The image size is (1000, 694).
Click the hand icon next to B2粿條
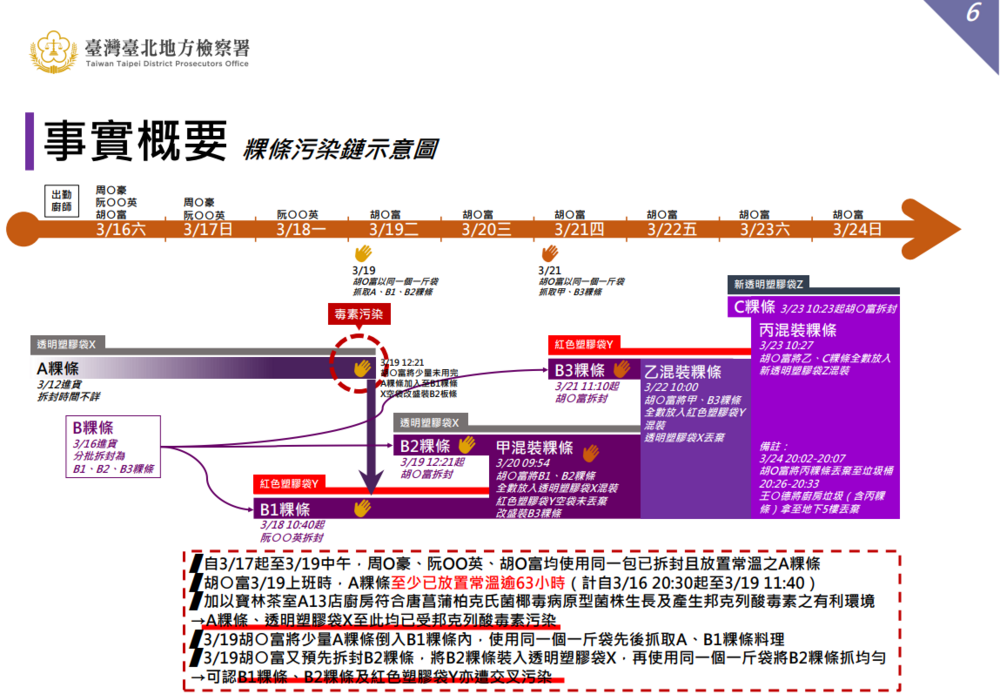pyautogui.click(x=467, y=445)
